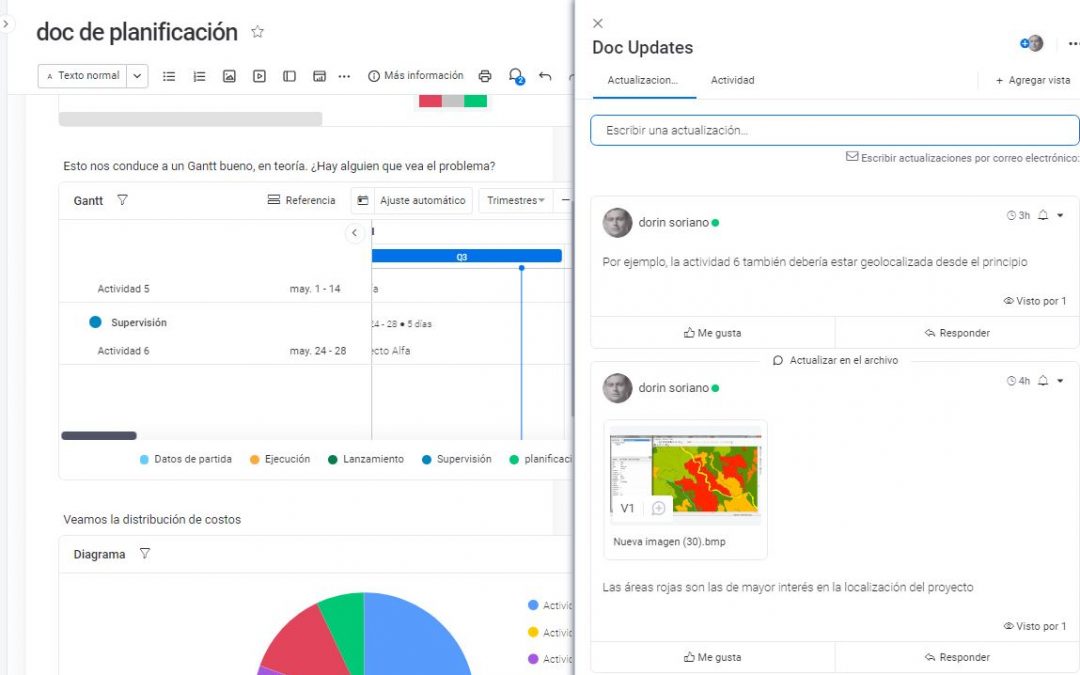Toggle the bell on the 3h update
Image resolution: width=1080 pixels, height=675 pixels.
tap(1043, 215)
